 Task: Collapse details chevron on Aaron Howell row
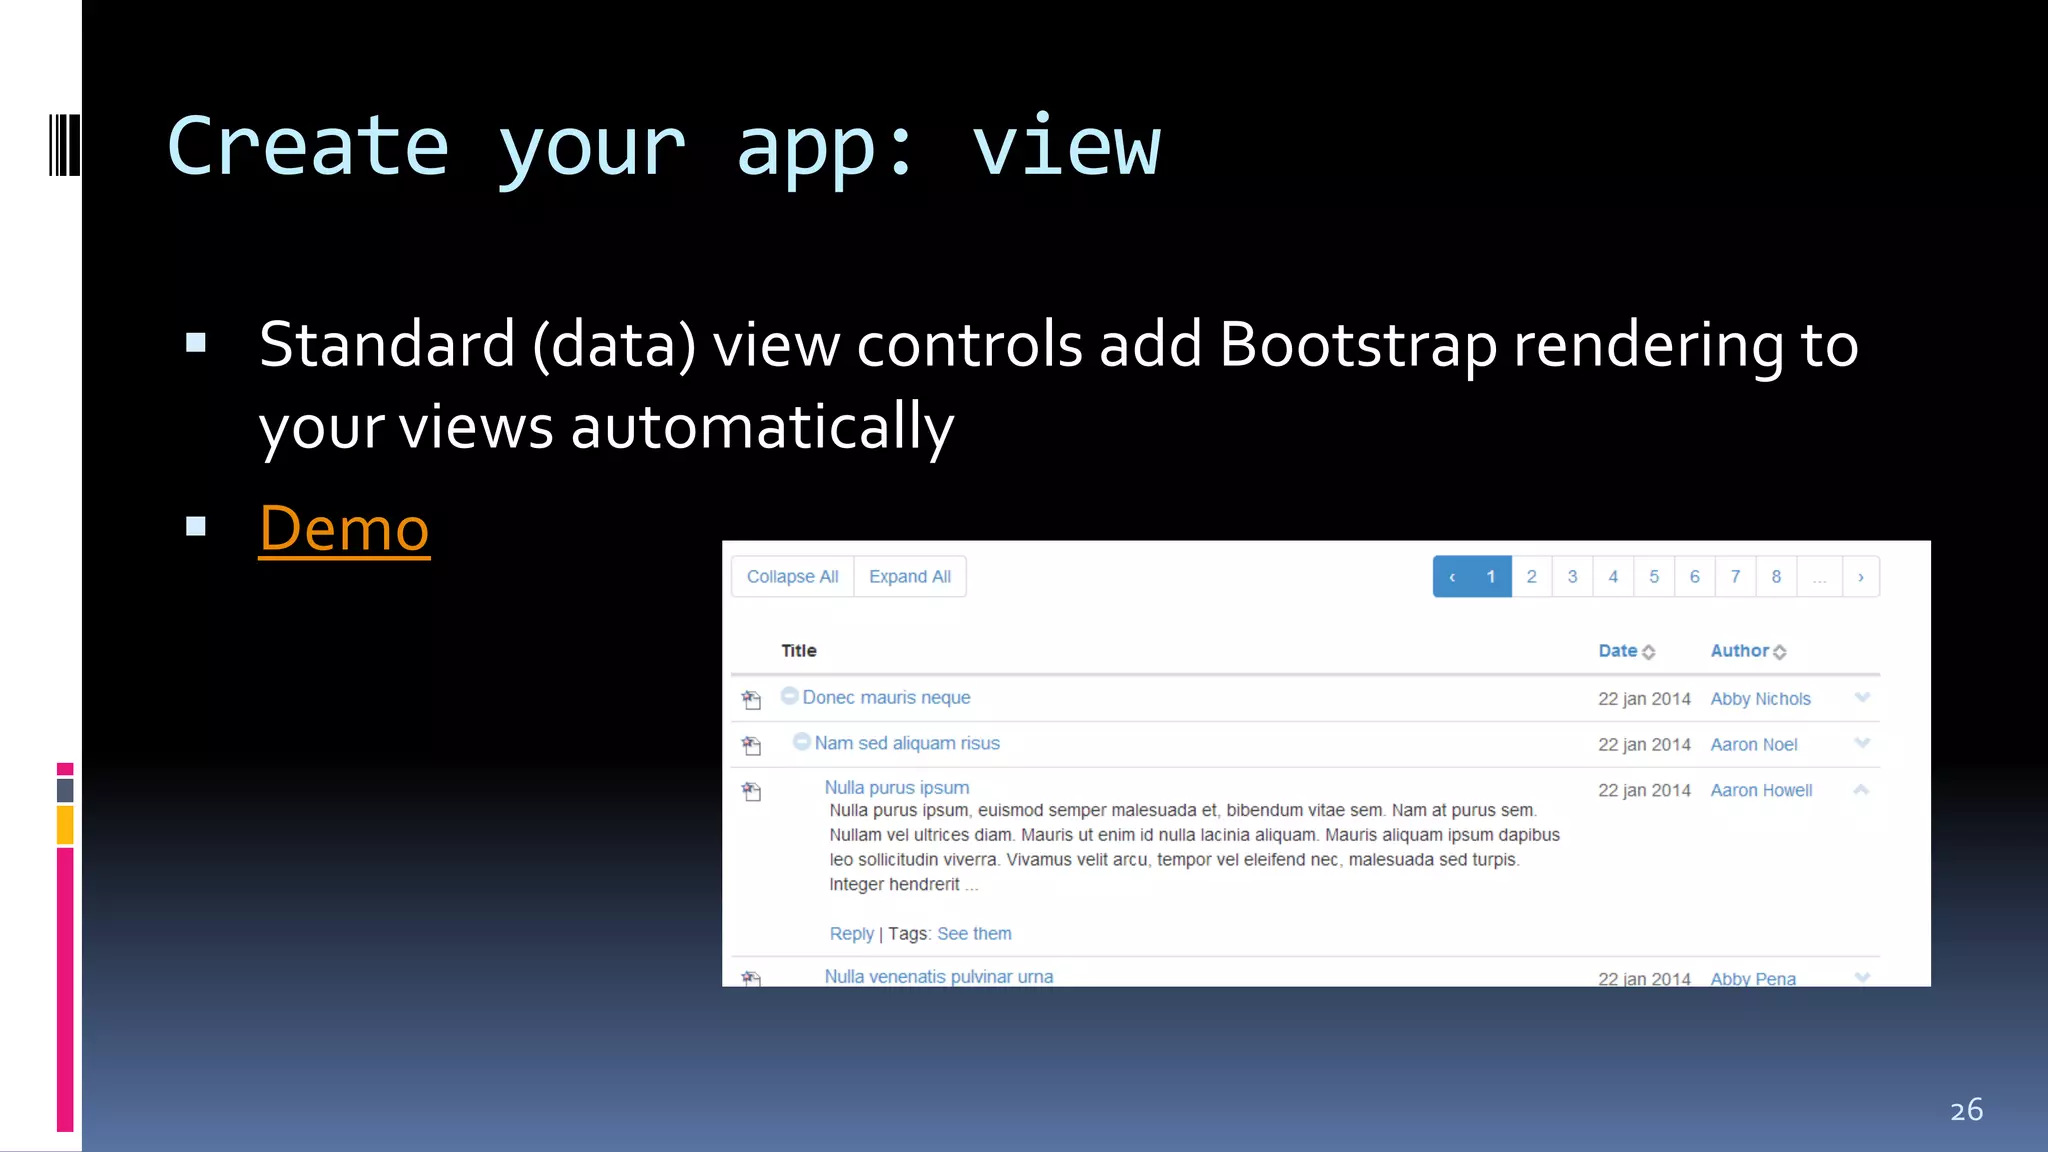click(x=1861, y=789)
